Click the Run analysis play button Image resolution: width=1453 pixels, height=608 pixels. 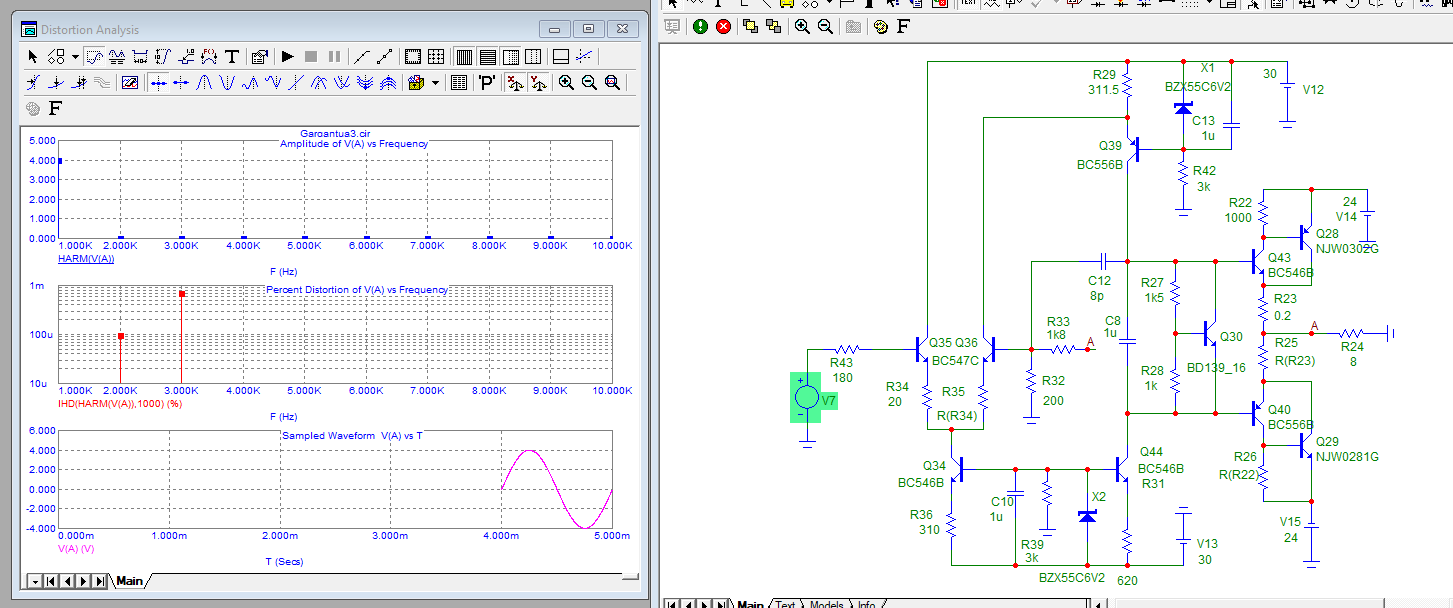pyautogui.click(x=287, y=57)
